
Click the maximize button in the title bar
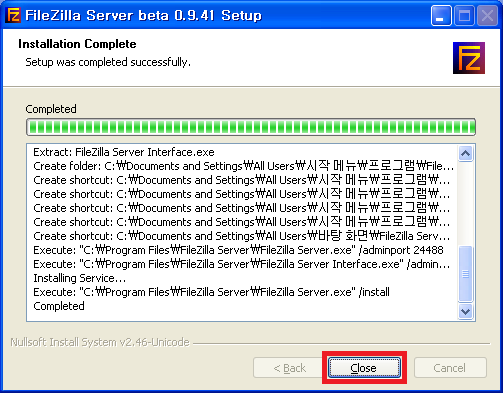click(465, 15)
